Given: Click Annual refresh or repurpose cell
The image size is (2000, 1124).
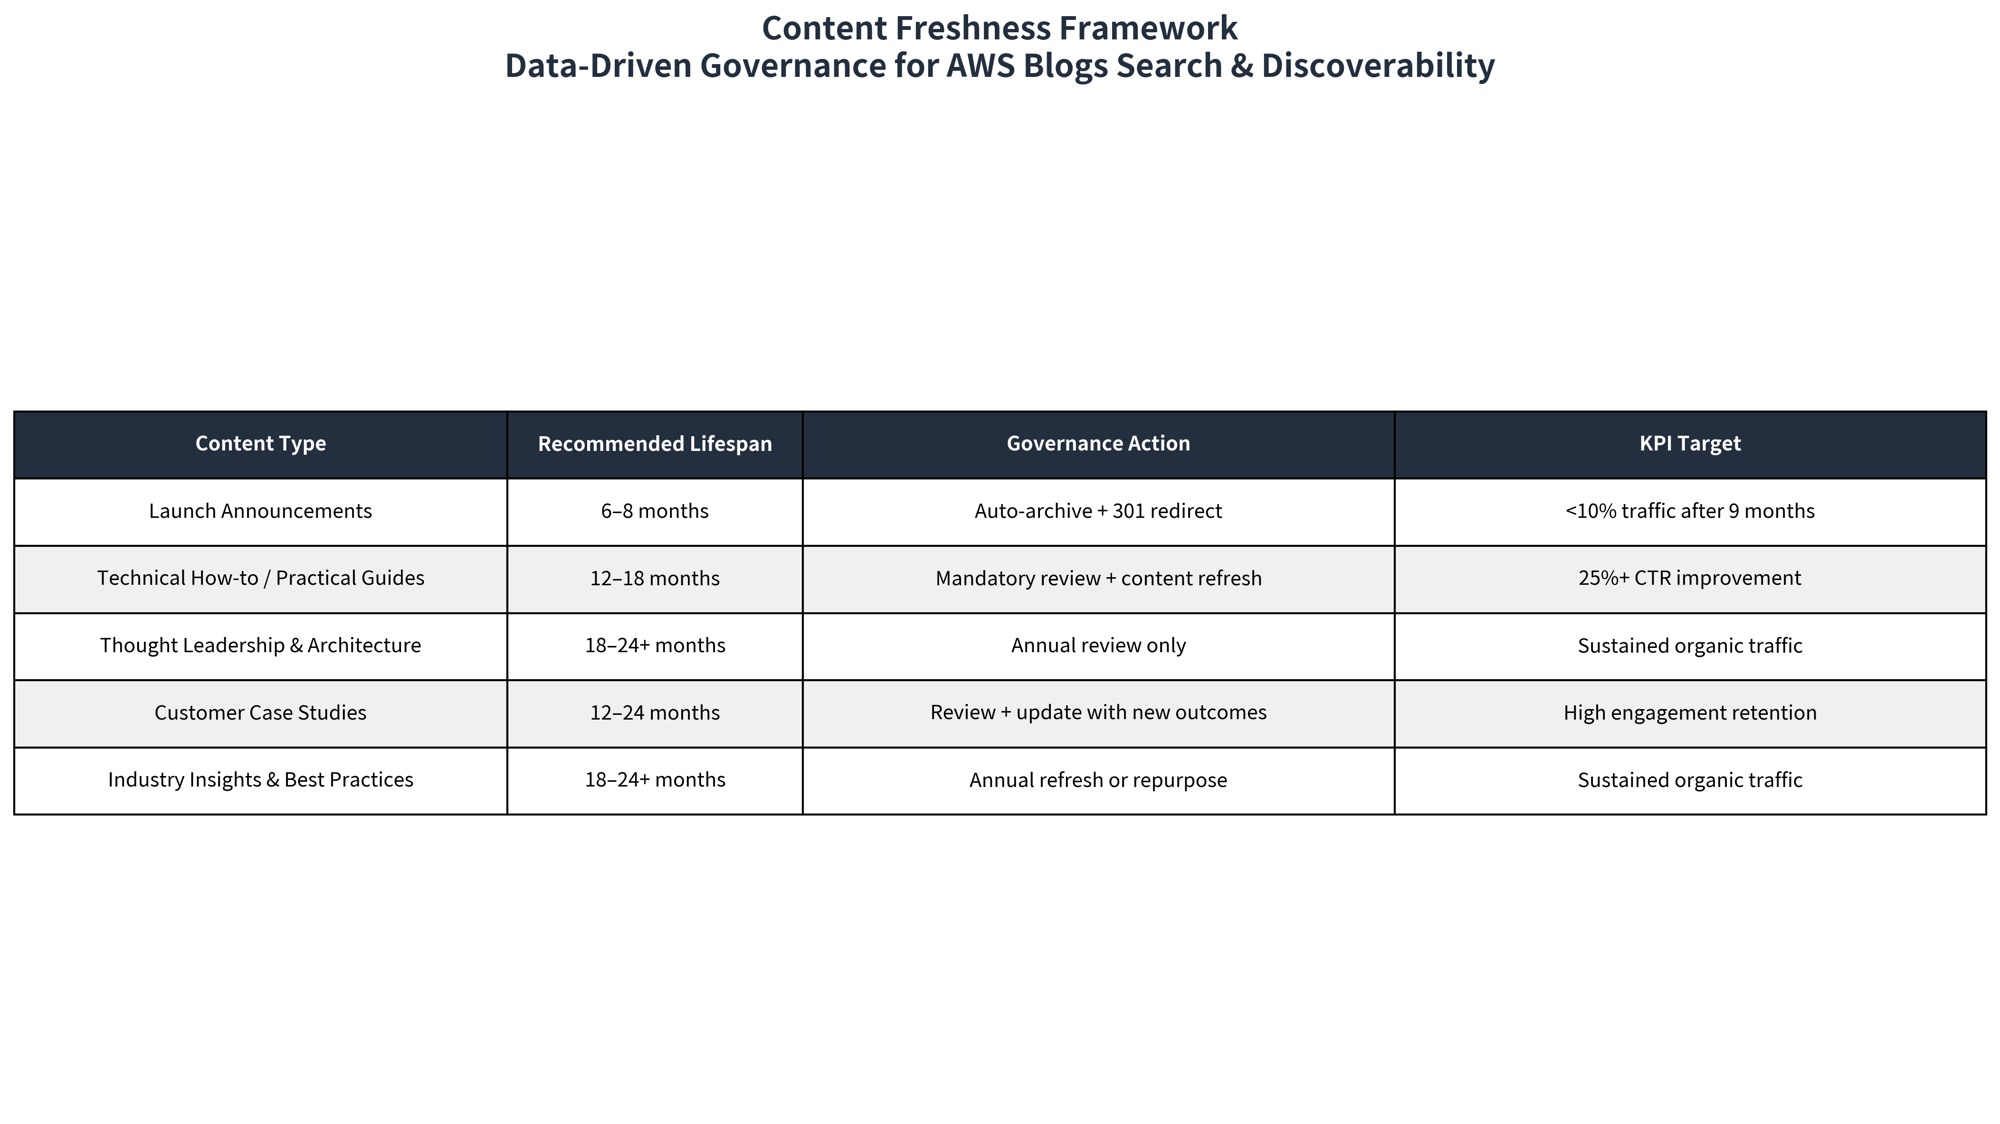Looking at the screenshot, I should (1098, 780).
